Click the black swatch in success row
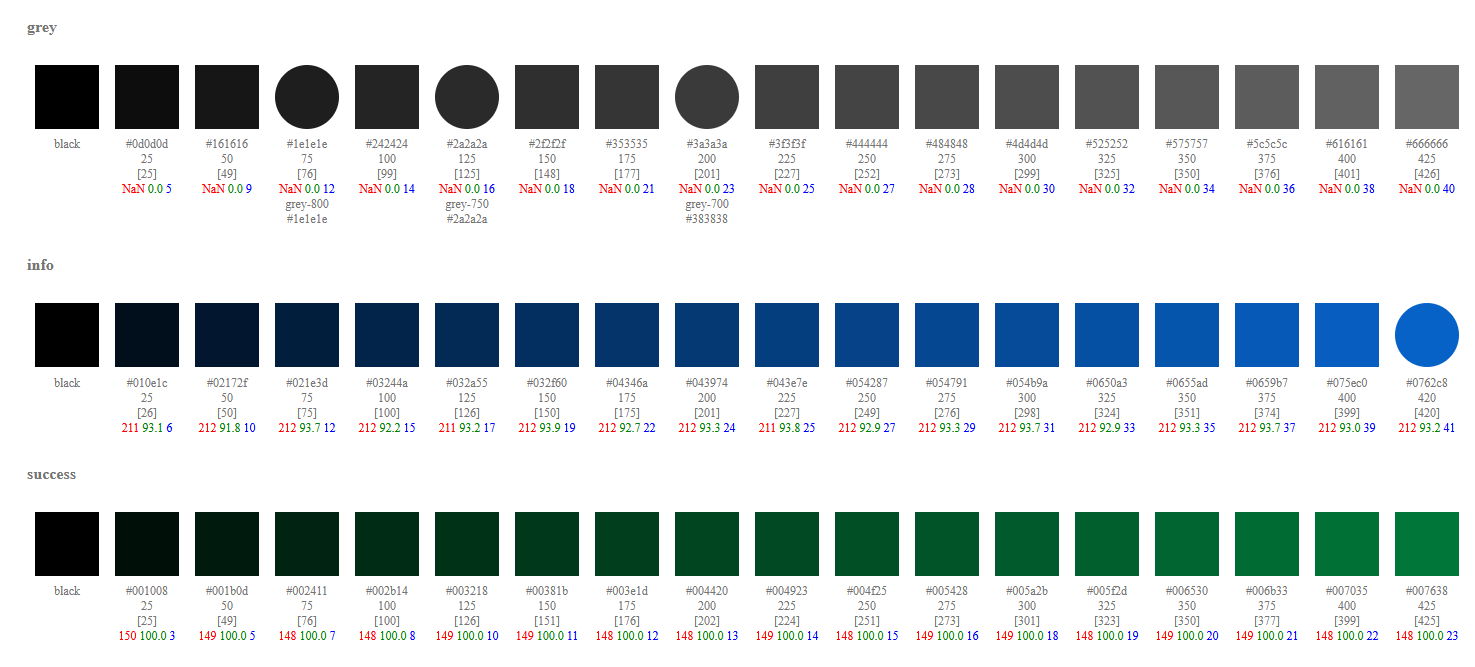1475x667 pixels. coord(67,544)
